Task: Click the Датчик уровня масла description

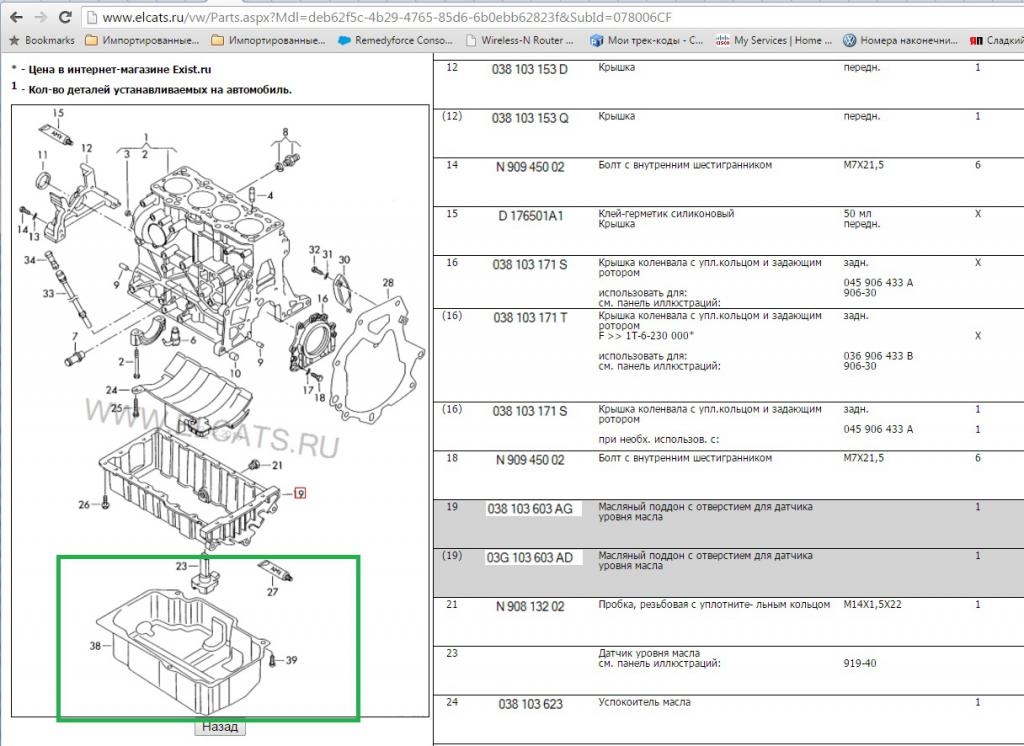Action: [x=648, y=653]
